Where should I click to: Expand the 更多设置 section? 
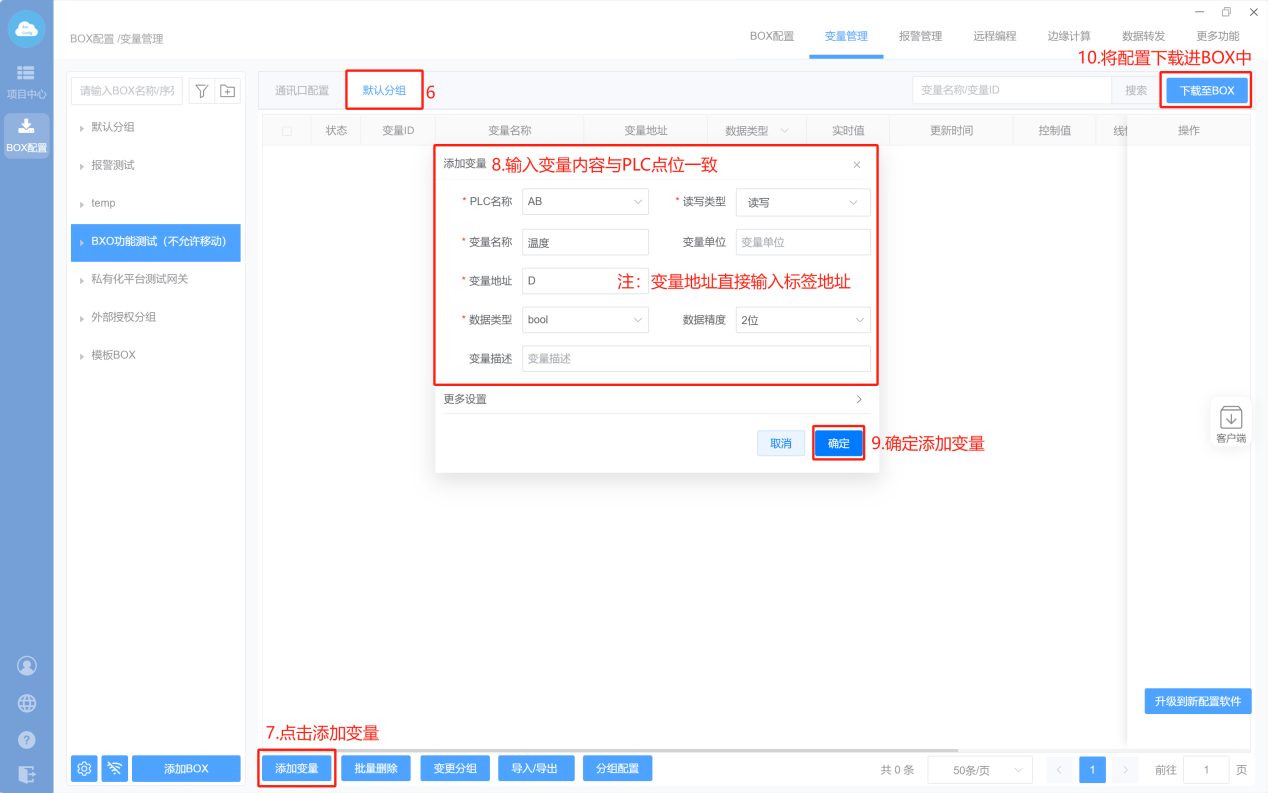coord(653,399)
